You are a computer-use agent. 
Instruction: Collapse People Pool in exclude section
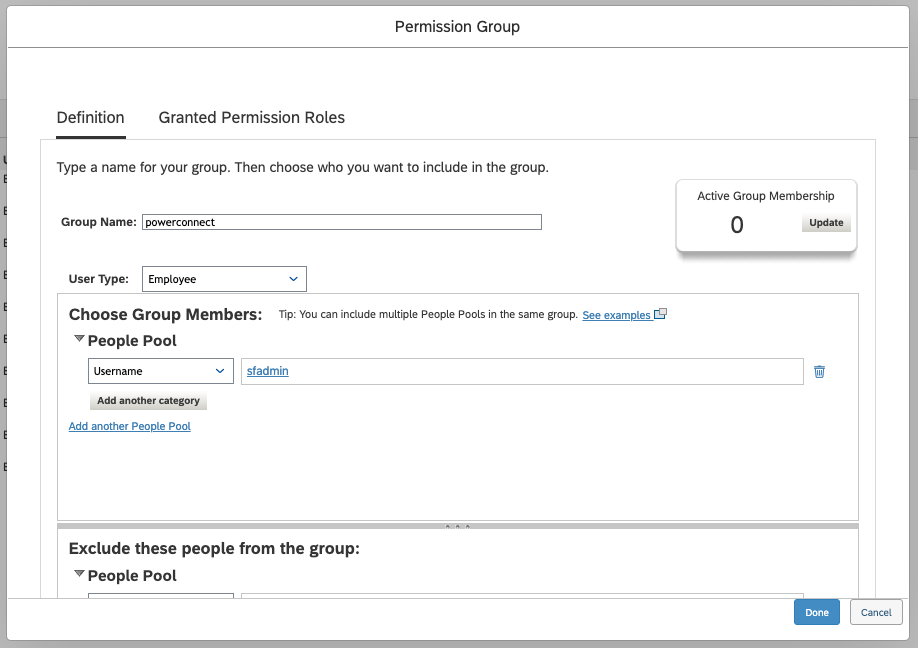pyautogui.click(x=79, y=573)
